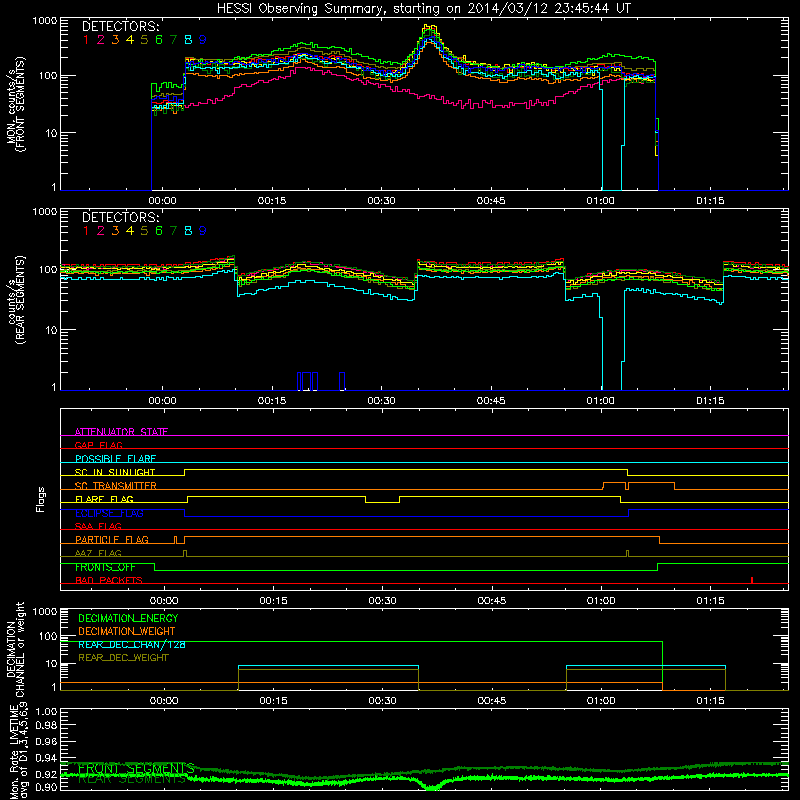Click 01:00 tick under the front segments plot
800x800 pixels.
[x=601, y=201]
